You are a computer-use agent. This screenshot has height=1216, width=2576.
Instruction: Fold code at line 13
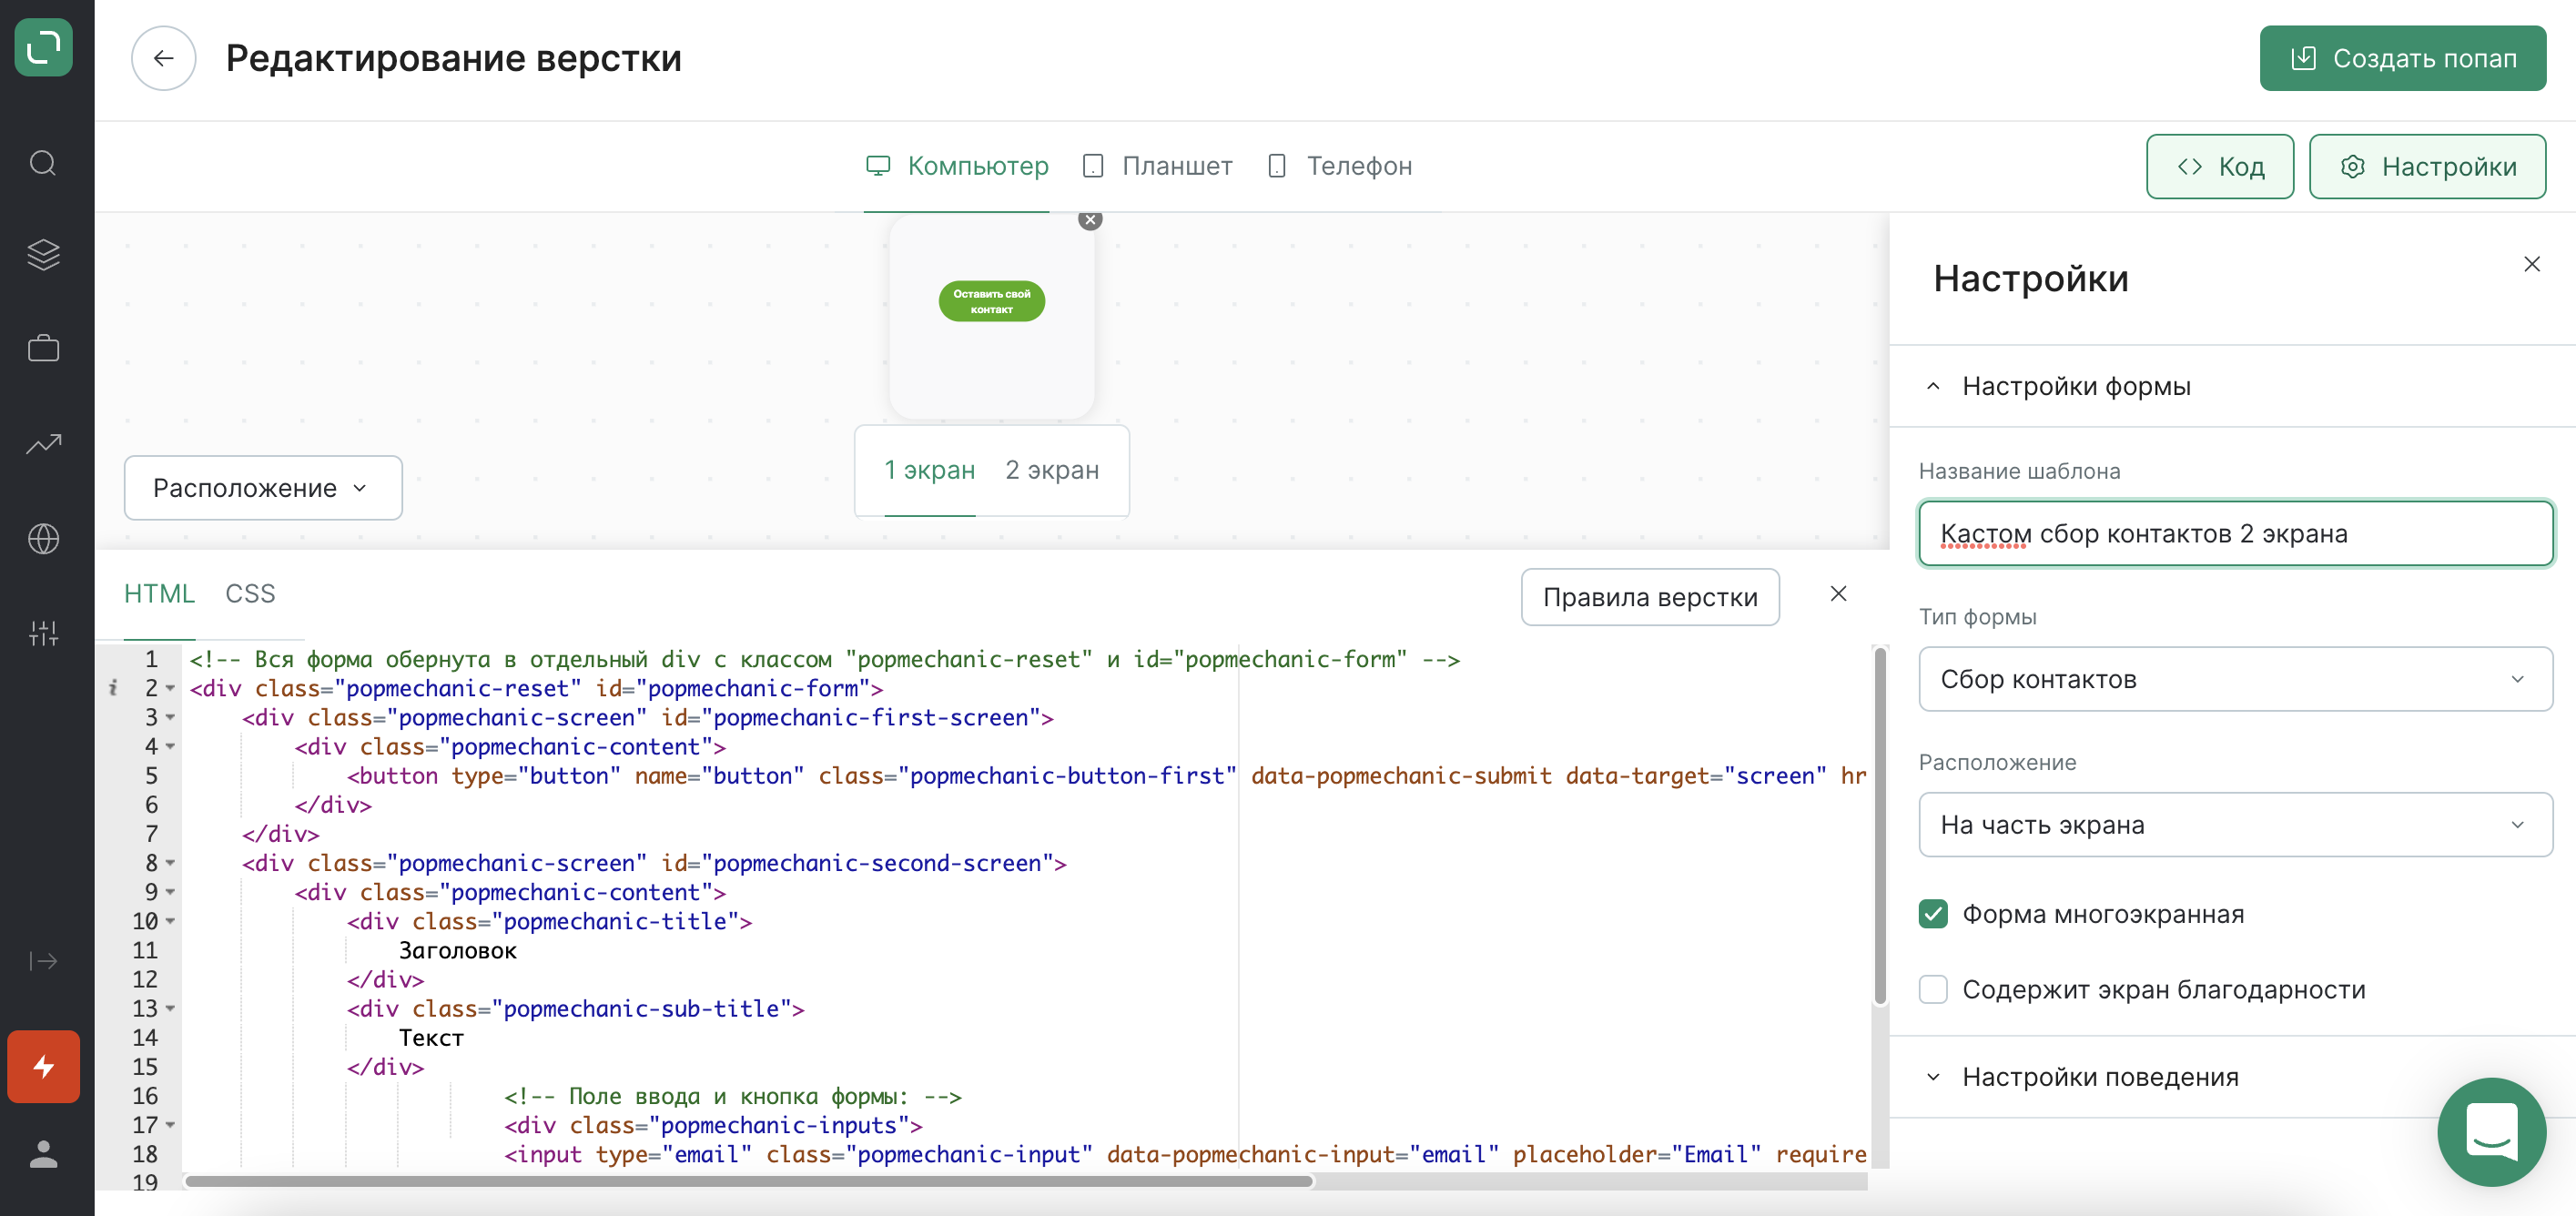(x=170, y=1008)
